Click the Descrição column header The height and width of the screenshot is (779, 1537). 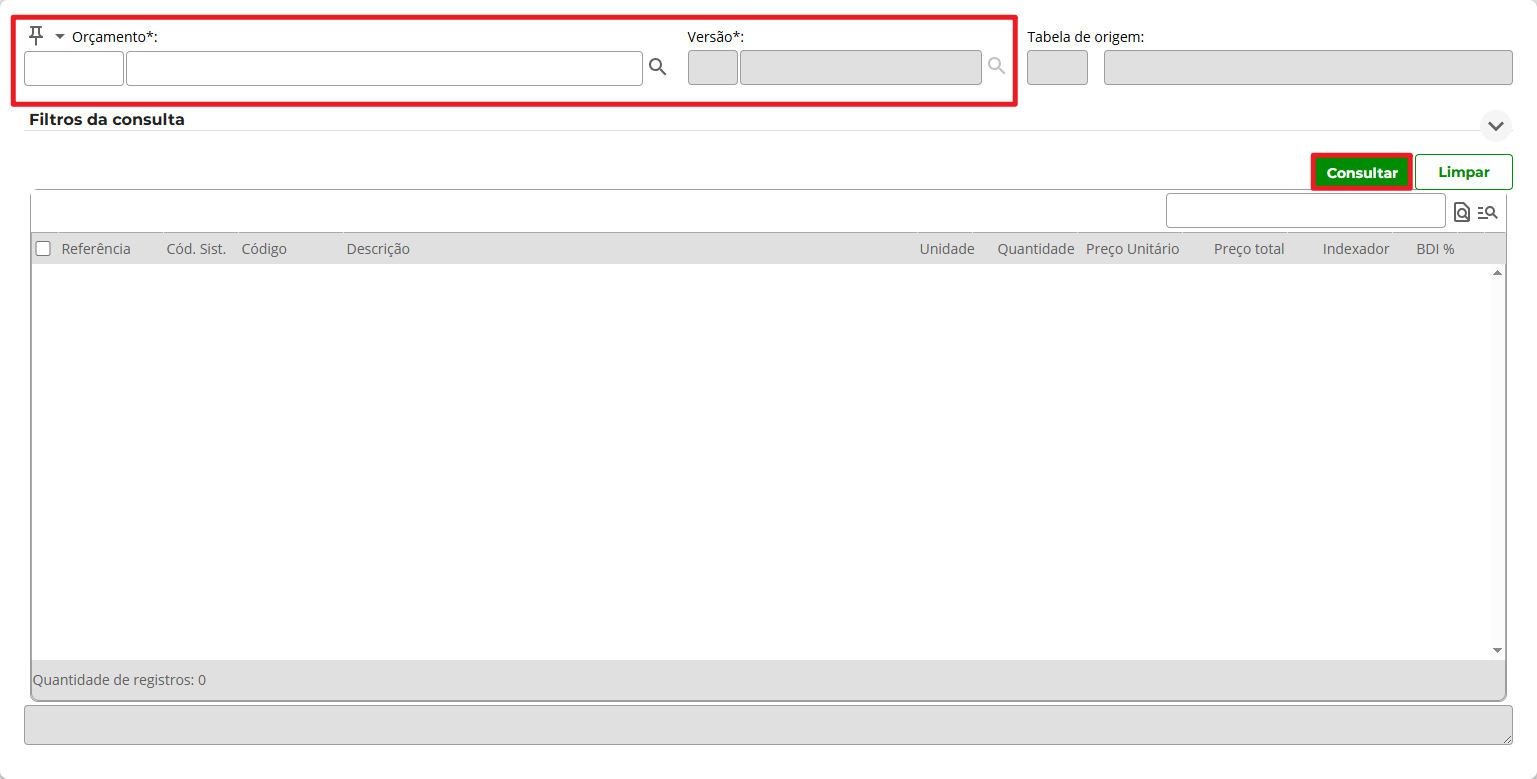pos(378,249)
